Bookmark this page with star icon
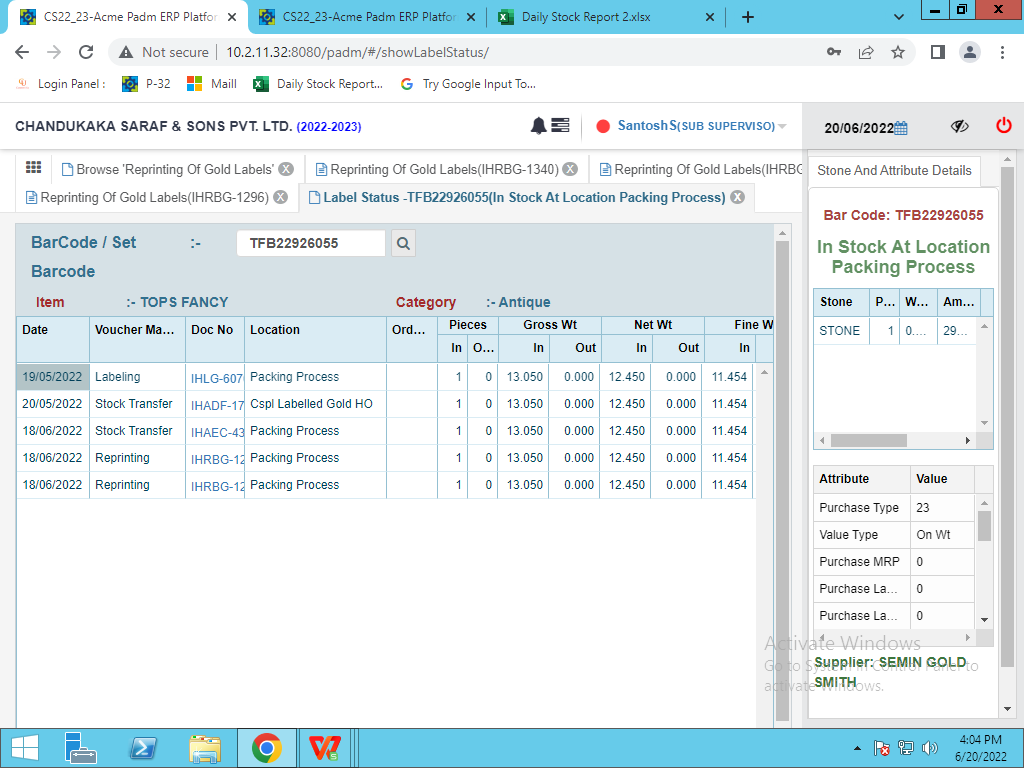Image resolution: width=1024 pixels, height=768 pixels. pyautogui.click(x=898, y=52)
